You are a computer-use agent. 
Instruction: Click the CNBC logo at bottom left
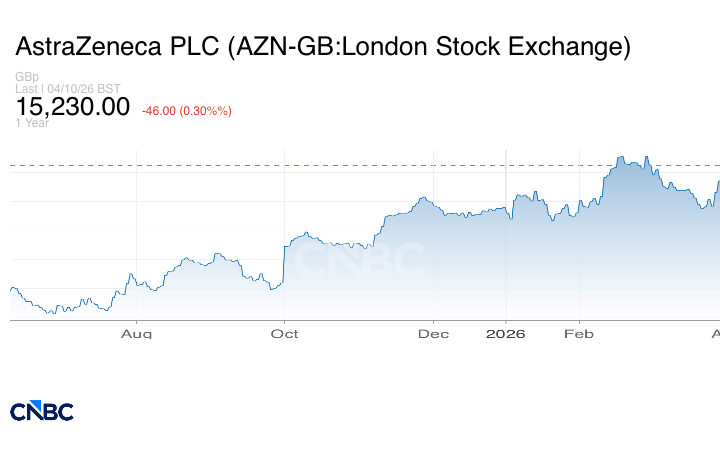point(42,411)
